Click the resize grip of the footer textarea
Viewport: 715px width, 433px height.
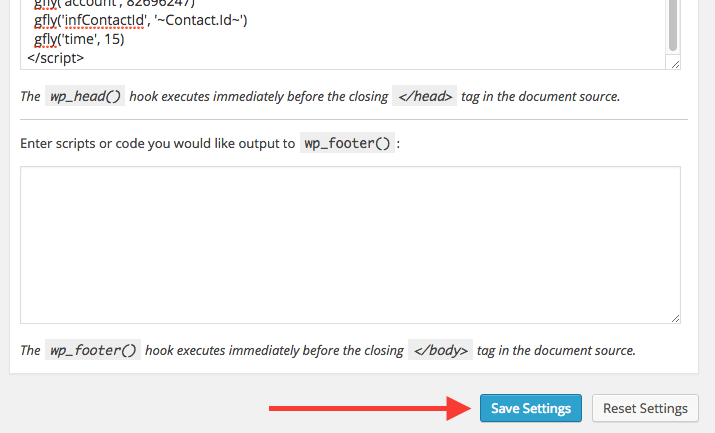tap(675, 318)
